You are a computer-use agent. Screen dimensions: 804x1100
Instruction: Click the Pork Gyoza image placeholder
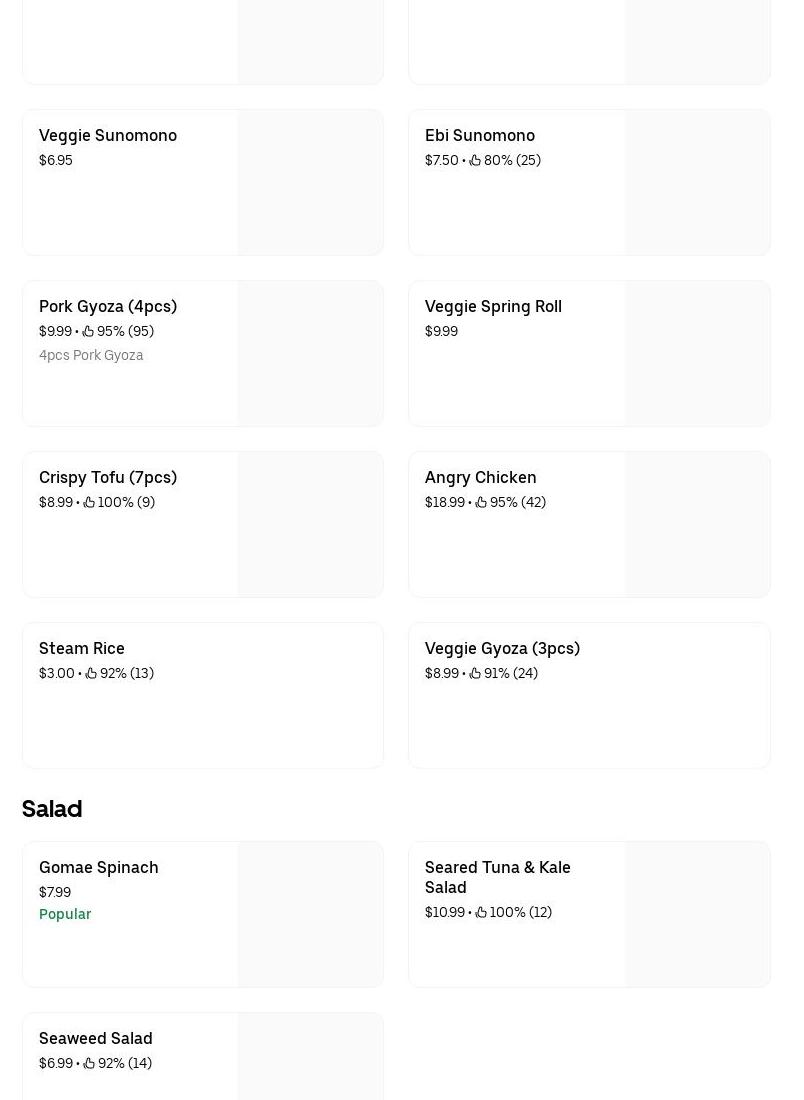click(310, 353)
